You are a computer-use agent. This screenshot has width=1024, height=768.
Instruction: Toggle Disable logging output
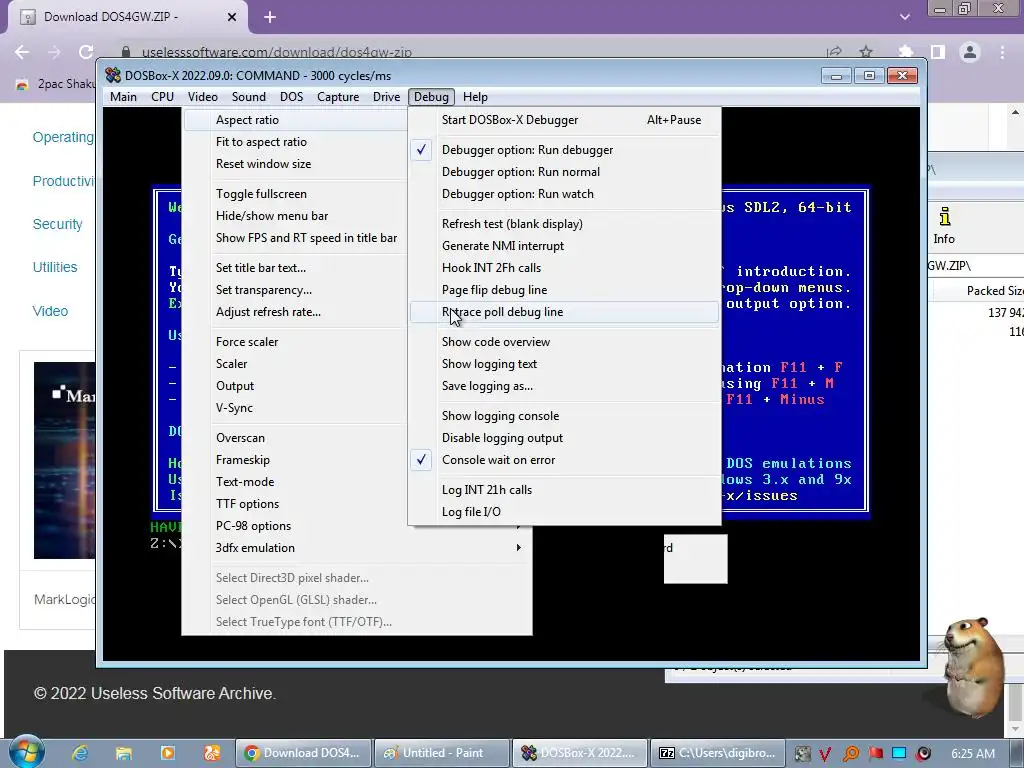565,438
